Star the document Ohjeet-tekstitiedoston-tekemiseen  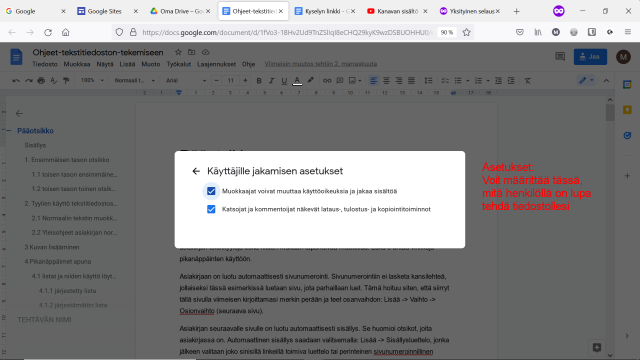pyautogui.click(x=178, y=52)
